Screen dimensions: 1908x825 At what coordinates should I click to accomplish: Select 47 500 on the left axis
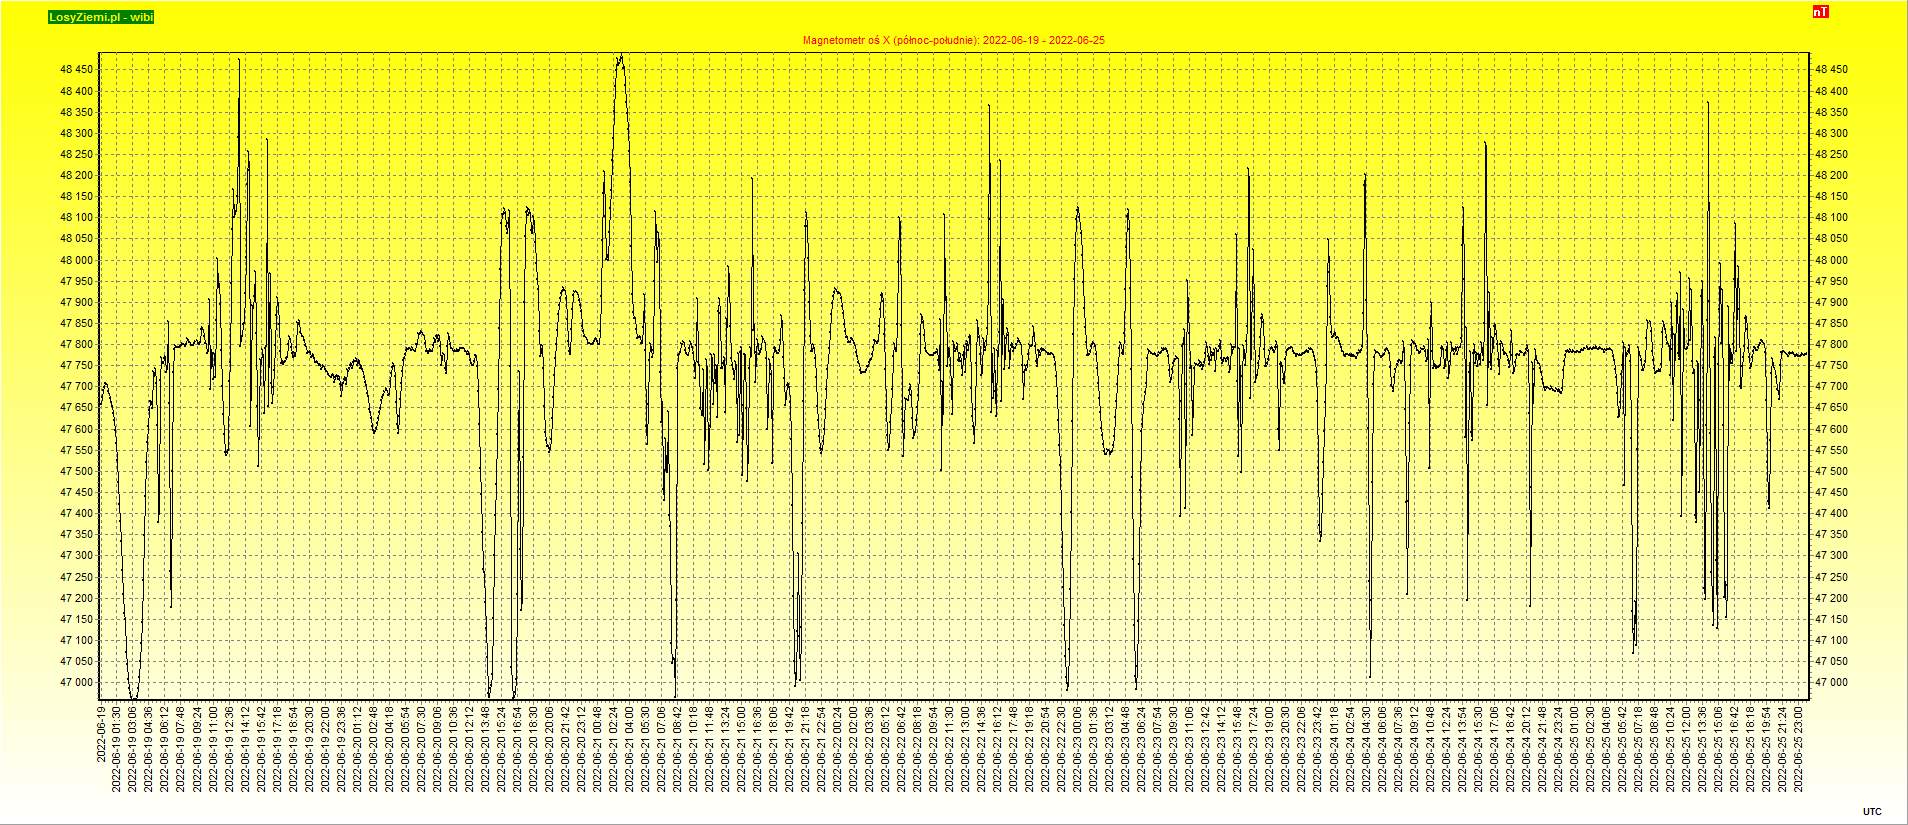coord(77,472)
